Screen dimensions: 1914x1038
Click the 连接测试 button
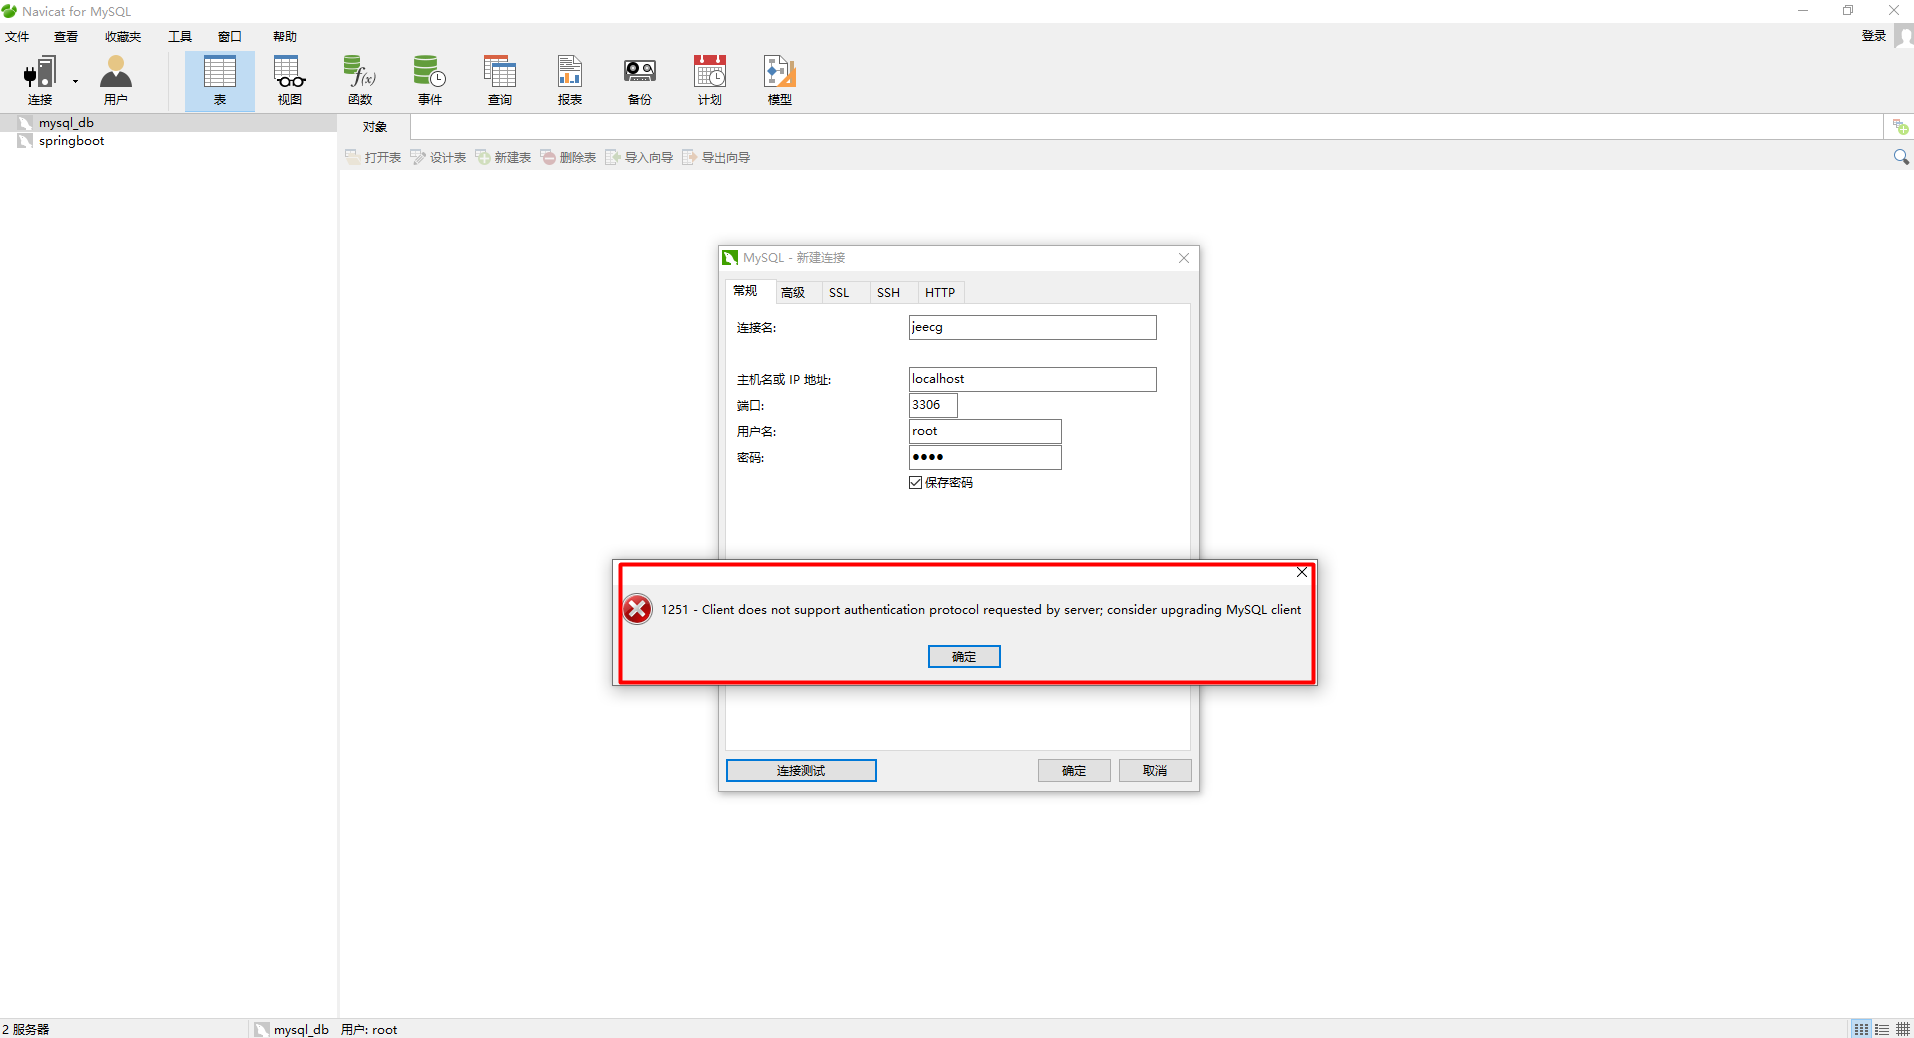click(801, 771)
